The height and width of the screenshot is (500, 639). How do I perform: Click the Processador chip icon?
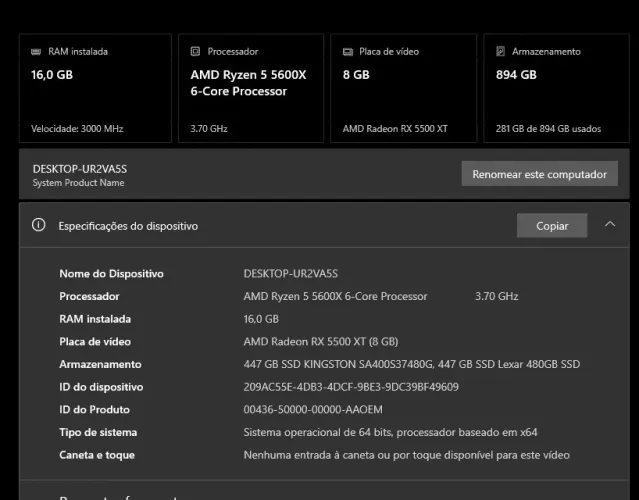click(195, 51)
